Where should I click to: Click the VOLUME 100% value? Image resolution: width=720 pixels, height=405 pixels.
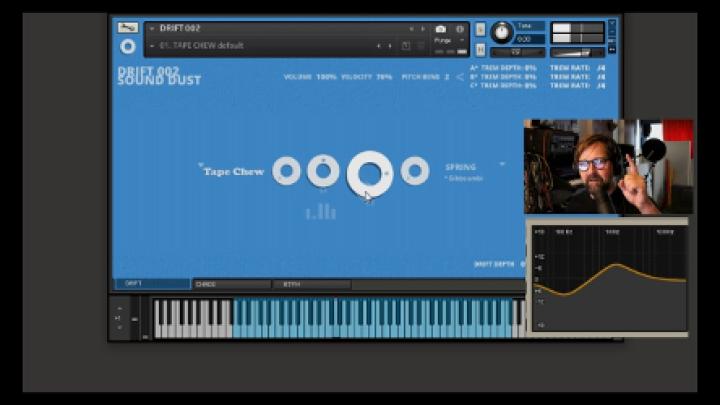tap(326, 77)
